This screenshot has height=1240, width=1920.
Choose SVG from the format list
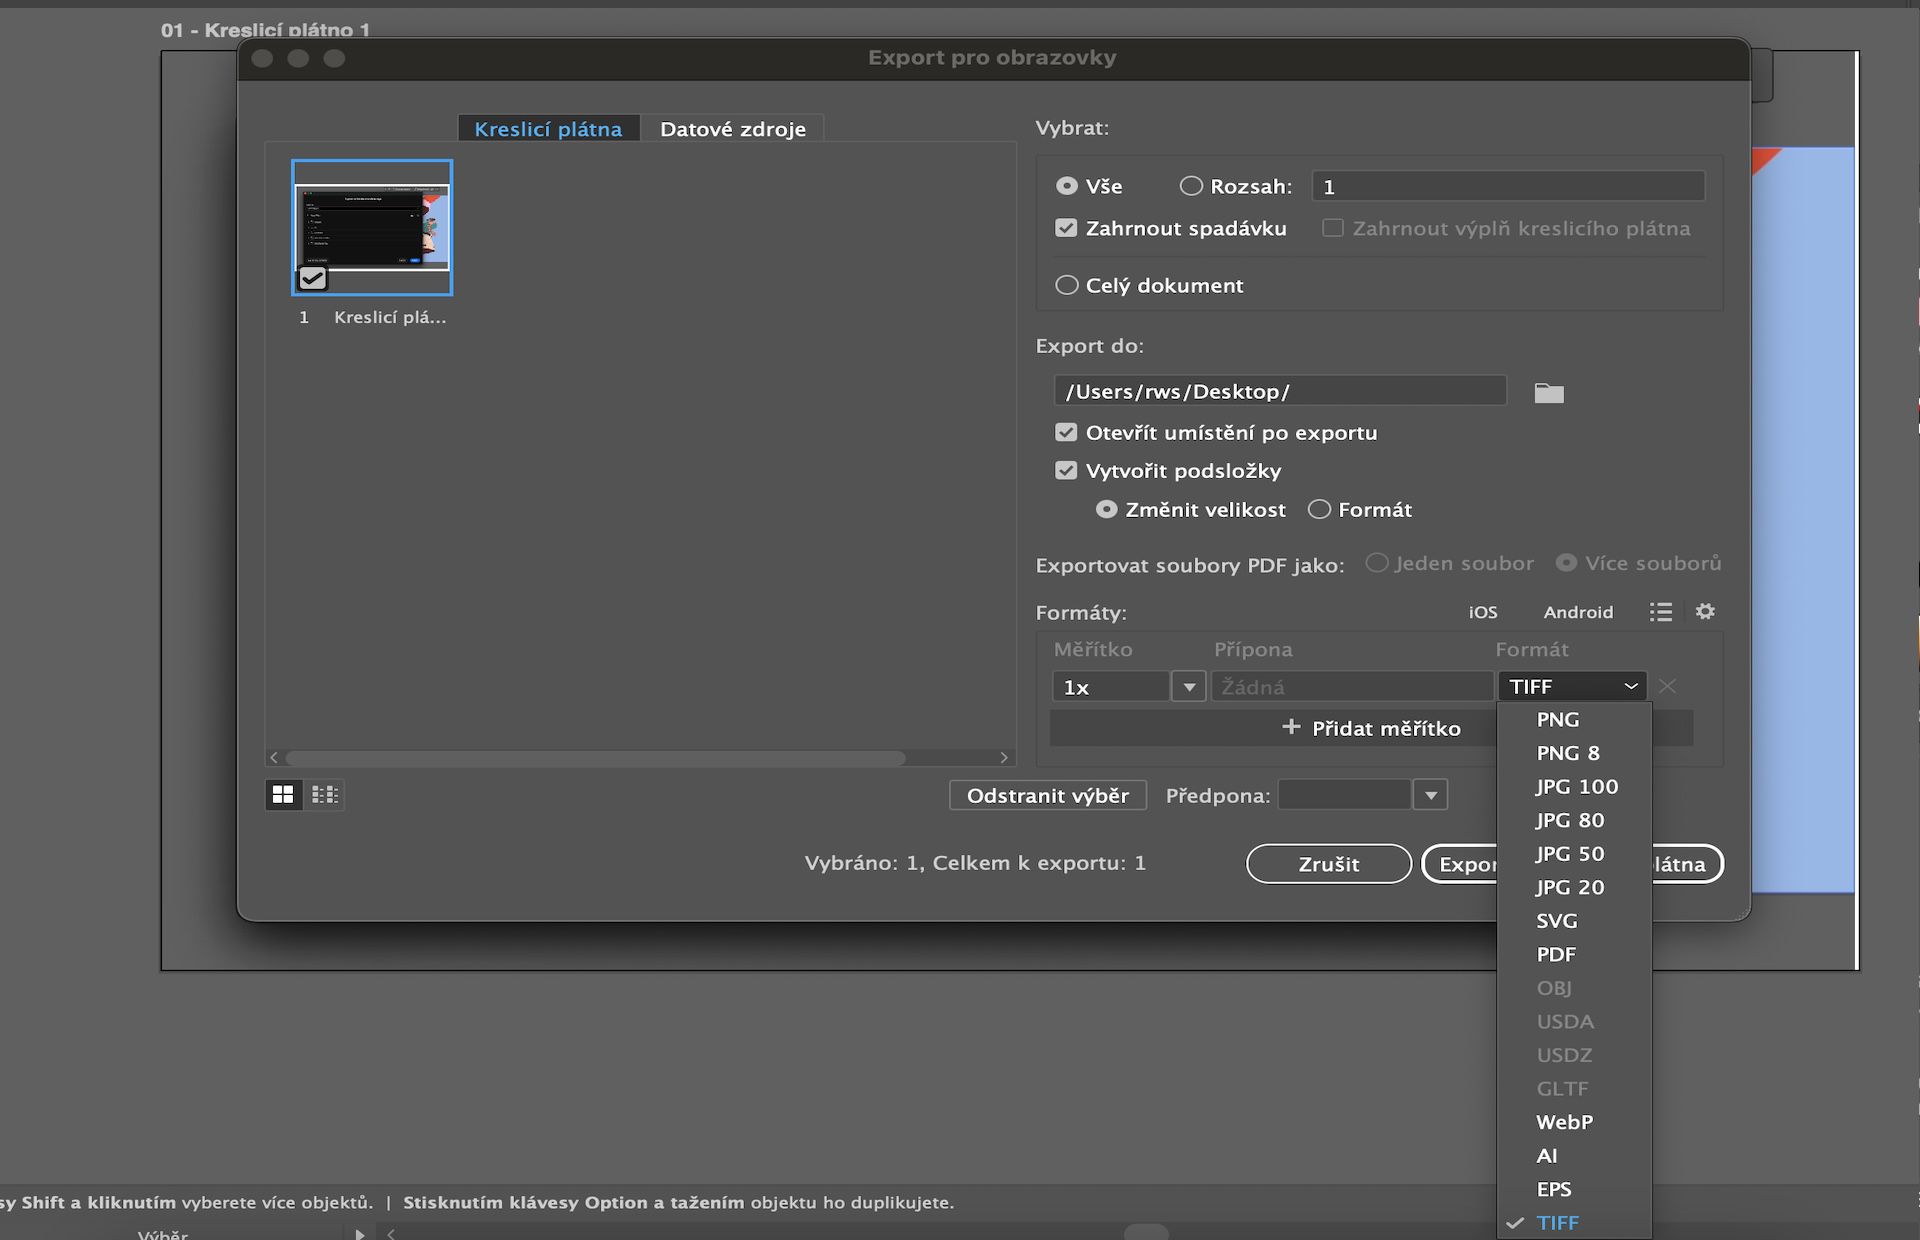1556,920
